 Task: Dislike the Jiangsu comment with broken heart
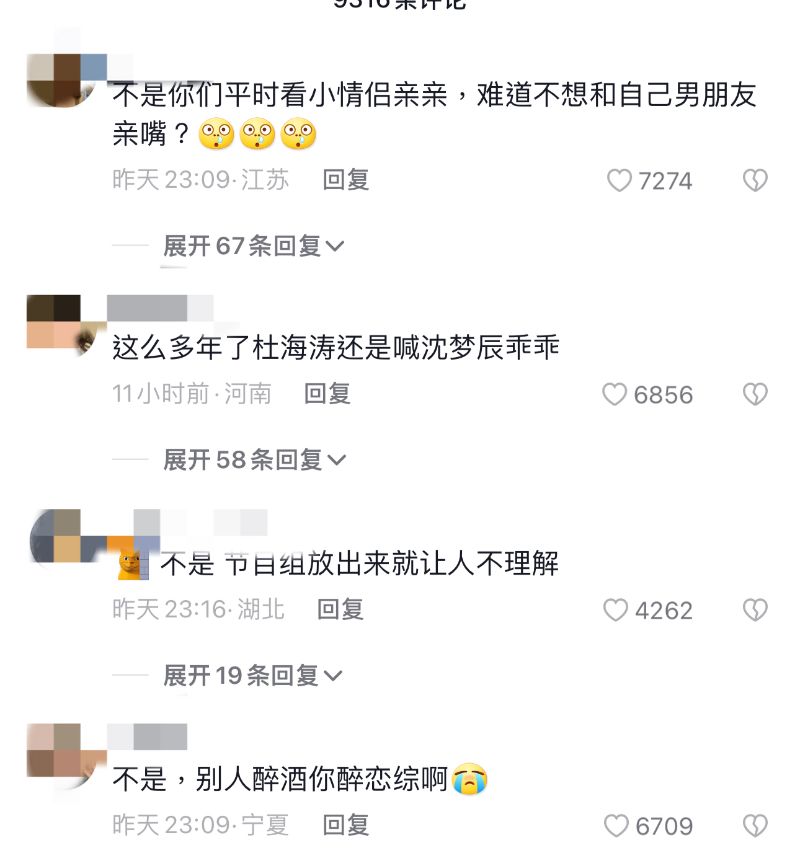pyautogui.click(x=755, y=181)
